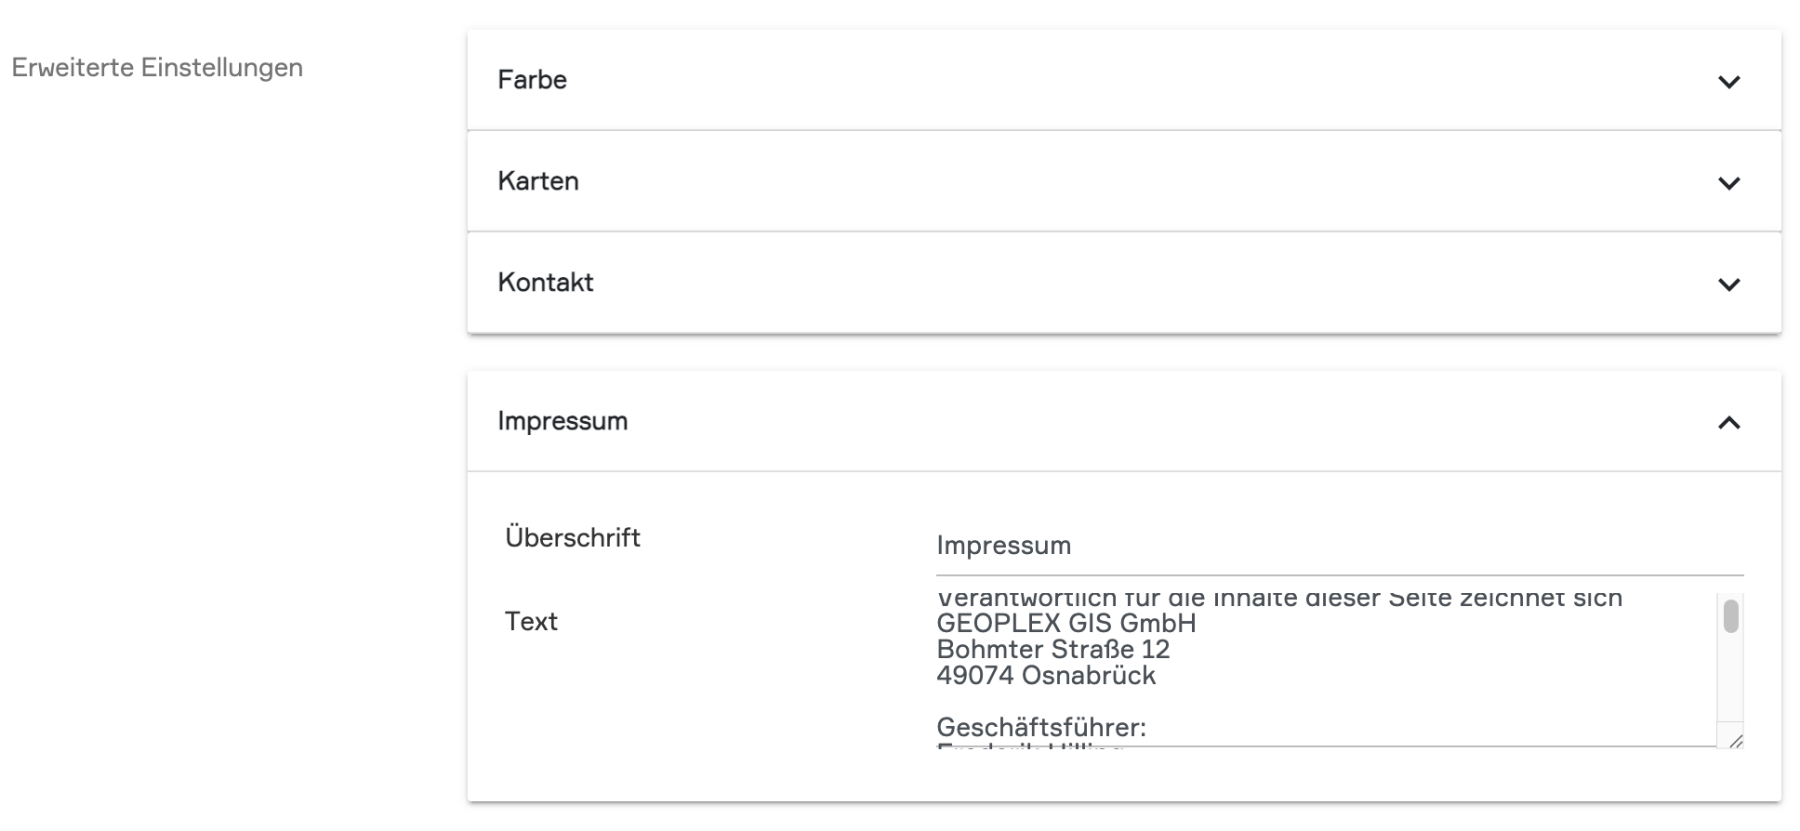
Task: Click the Überschrift field label
Action: pos(572,538)
